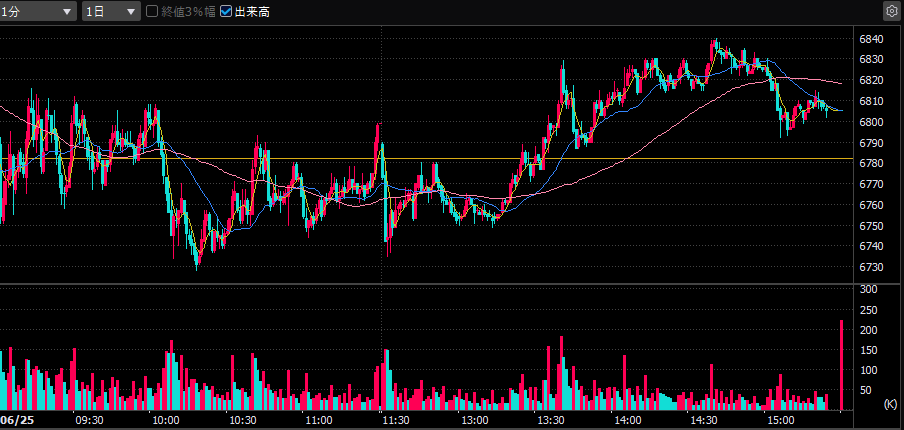Click the 6770 price axis label

(871, 184)
